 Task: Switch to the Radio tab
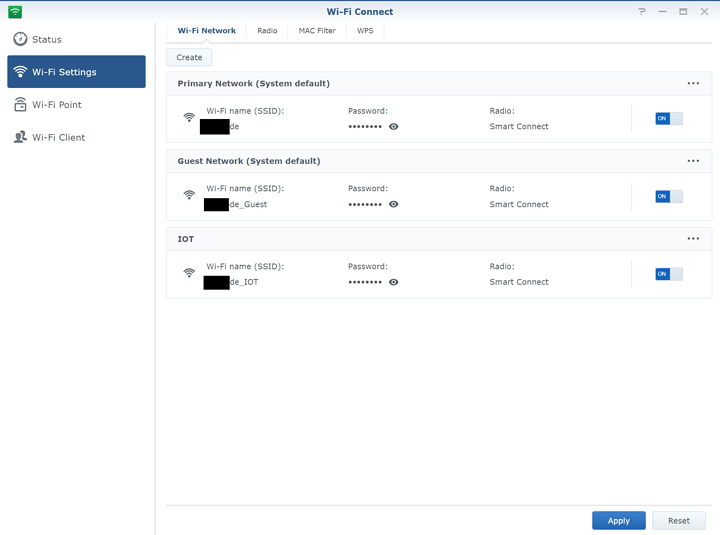(267, 31)
